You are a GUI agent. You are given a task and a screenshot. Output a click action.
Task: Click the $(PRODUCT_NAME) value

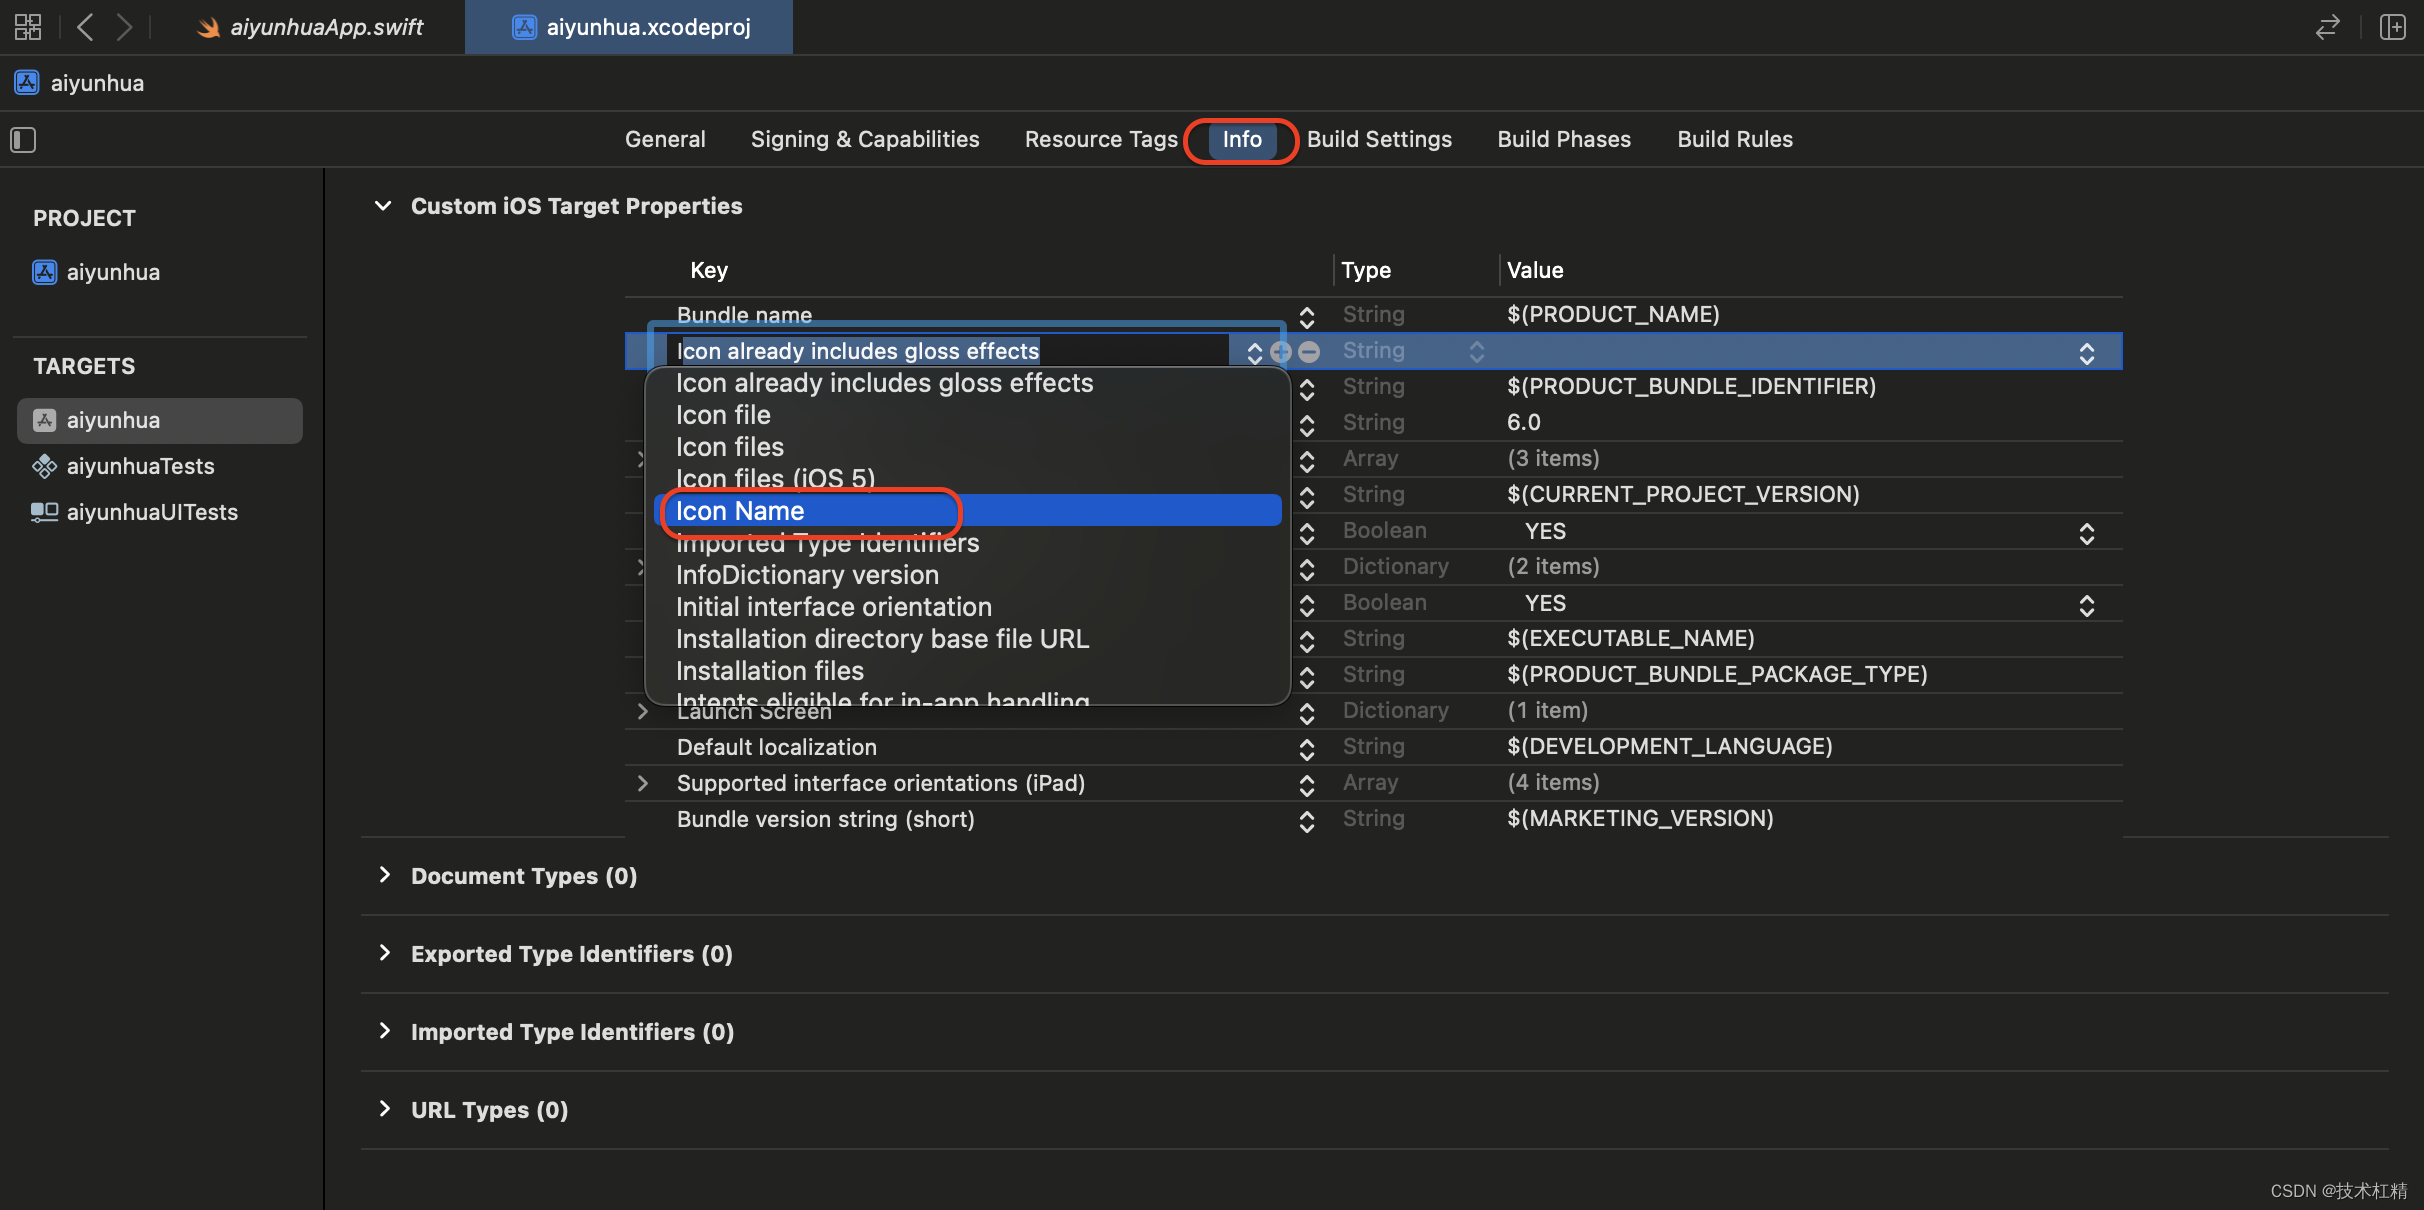(x=1613, y=314)
